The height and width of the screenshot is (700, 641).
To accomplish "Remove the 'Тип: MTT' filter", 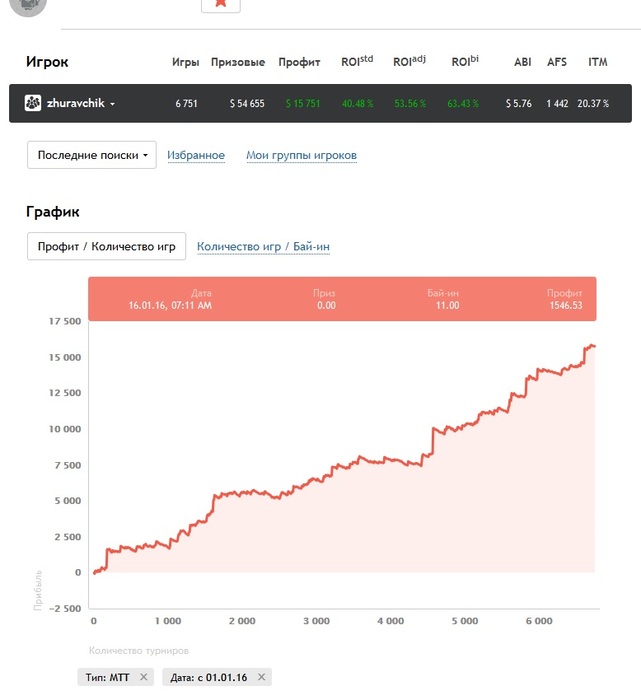I will 143,677.
